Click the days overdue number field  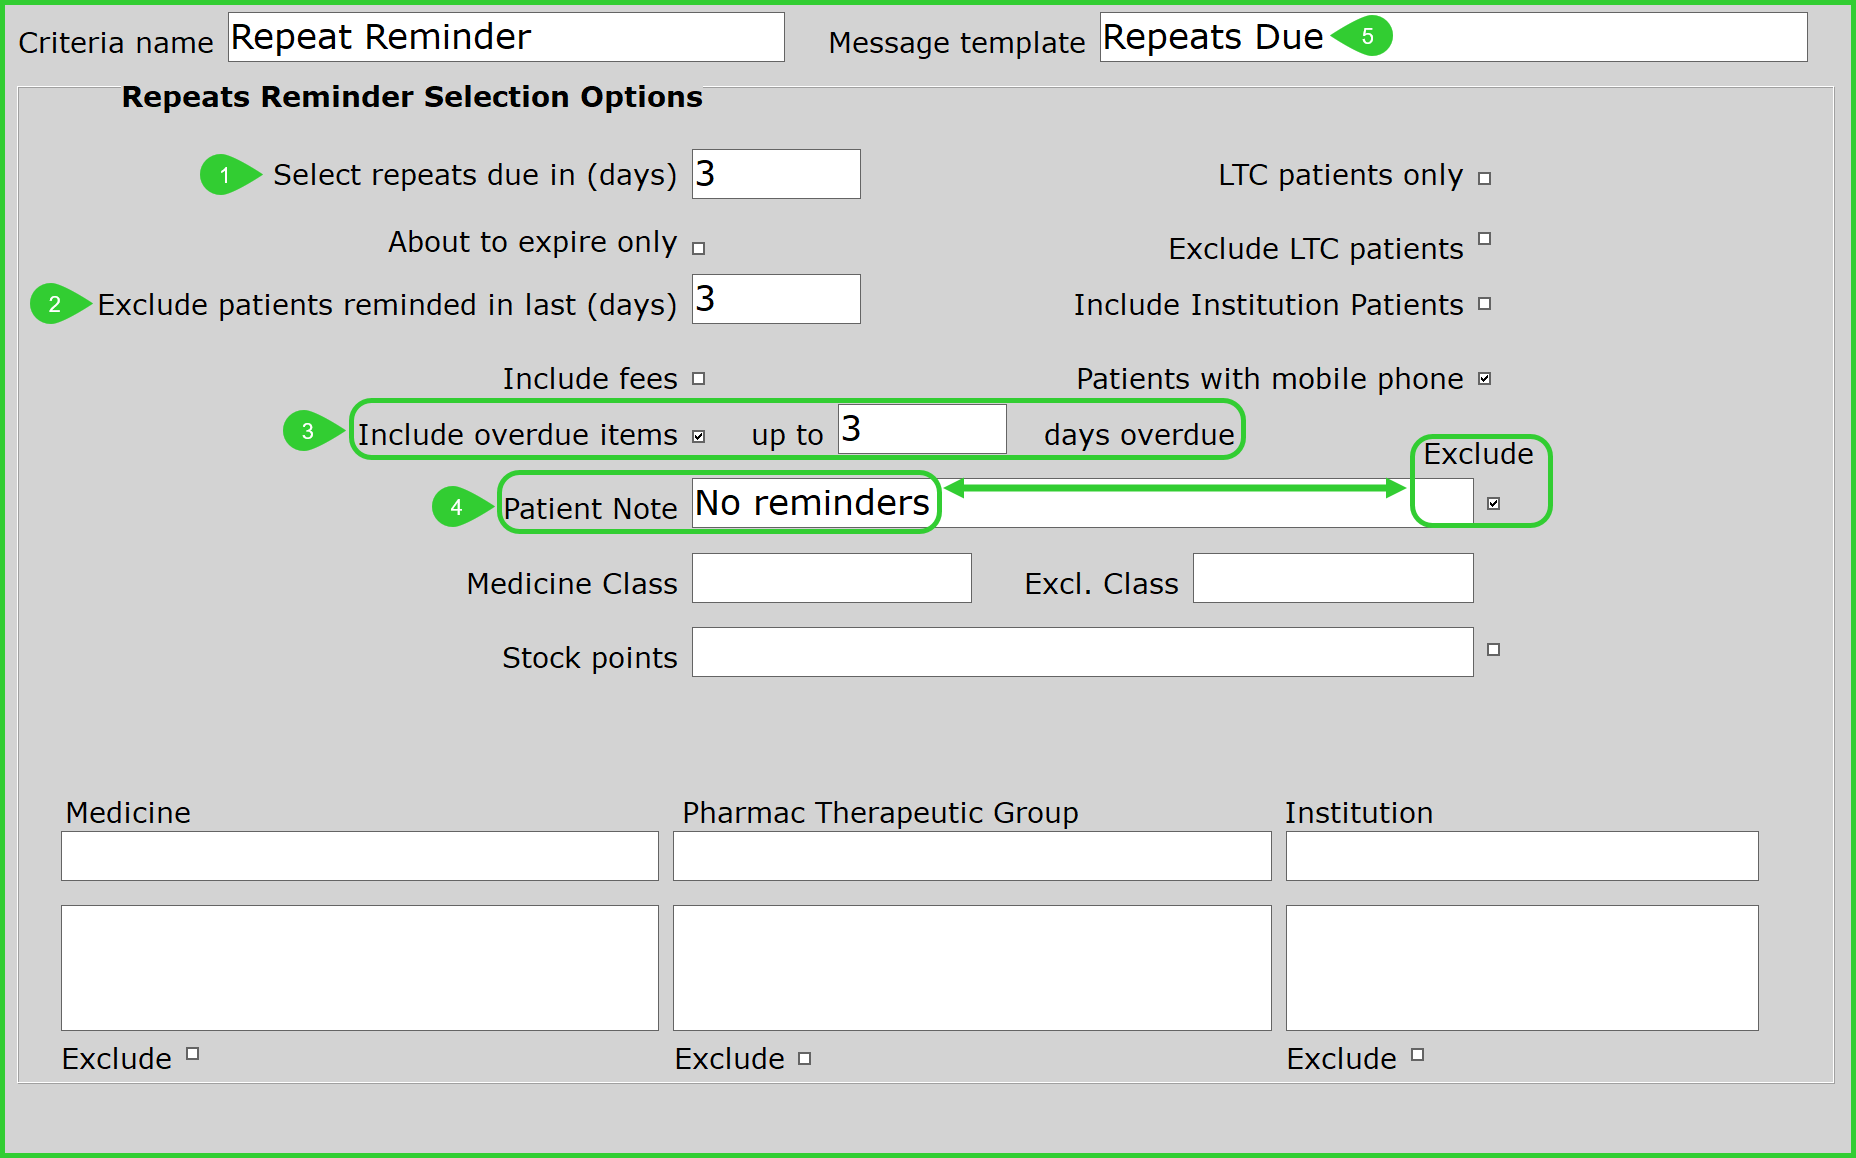[921, 429]
